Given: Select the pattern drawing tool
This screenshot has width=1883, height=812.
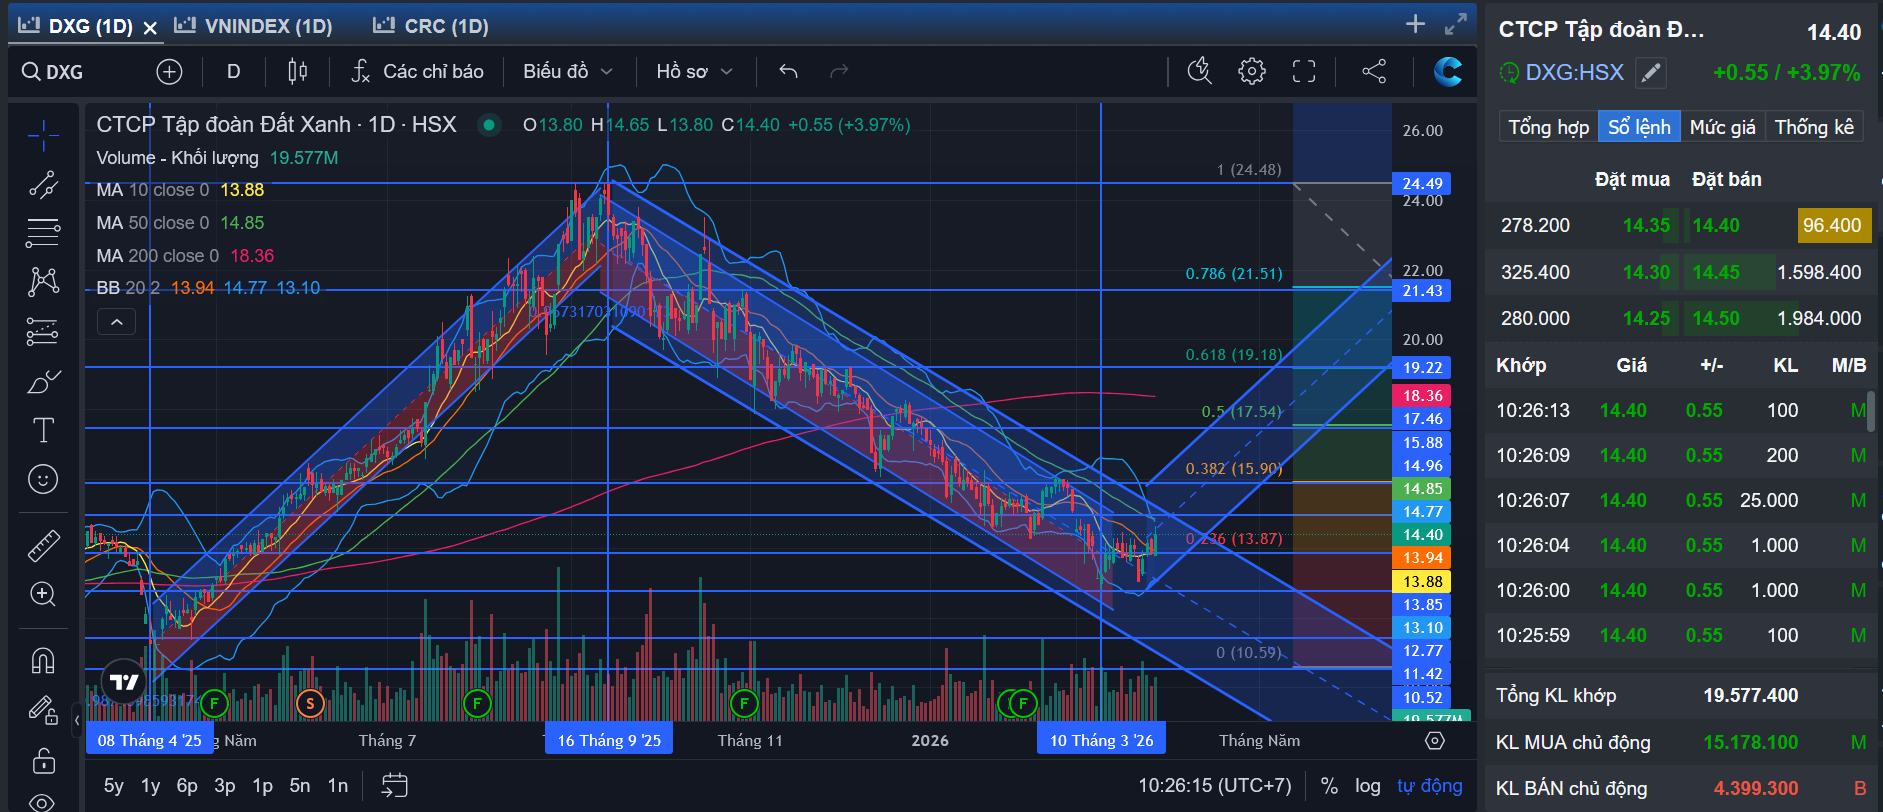Looking at the screenshot, I should (43, 282).
